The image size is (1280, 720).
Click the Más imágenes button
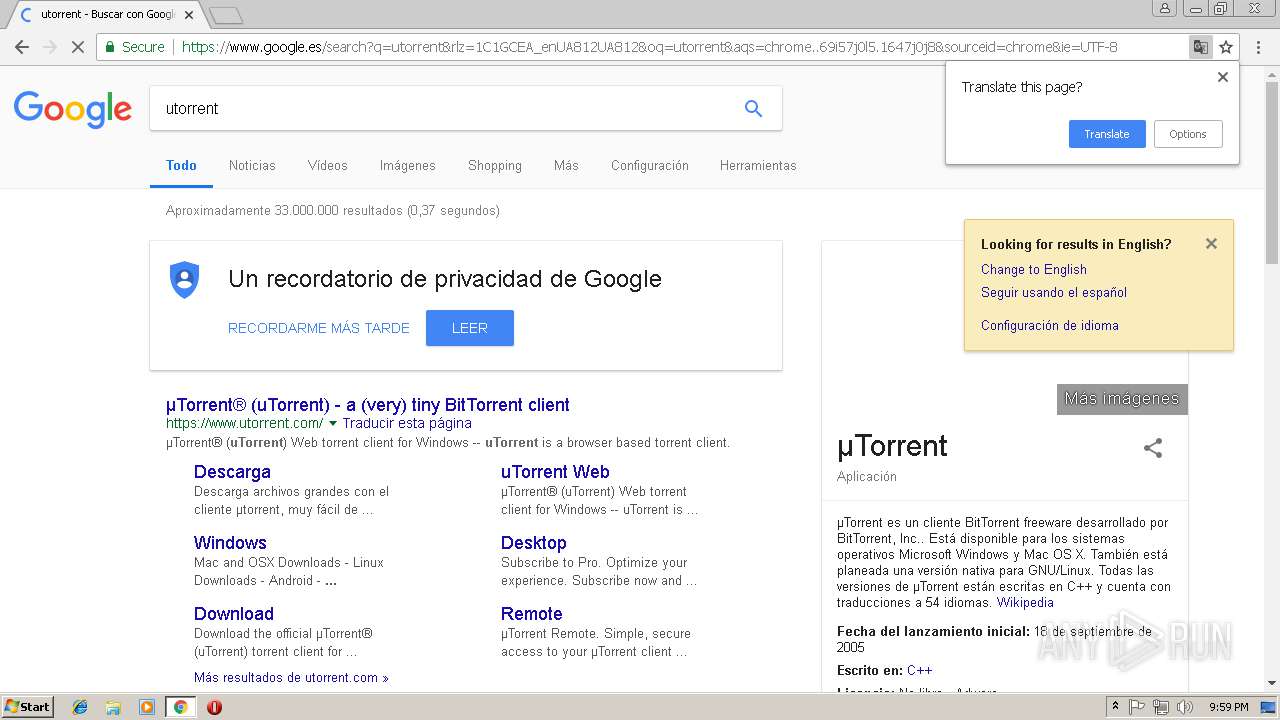[1122, 399]
